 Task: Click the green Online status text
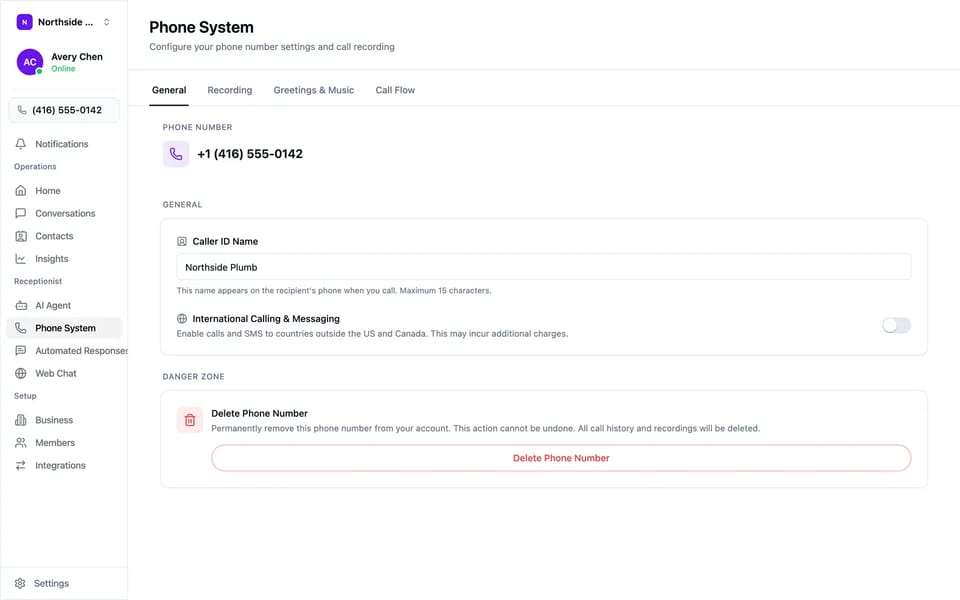tap(63, 69)
